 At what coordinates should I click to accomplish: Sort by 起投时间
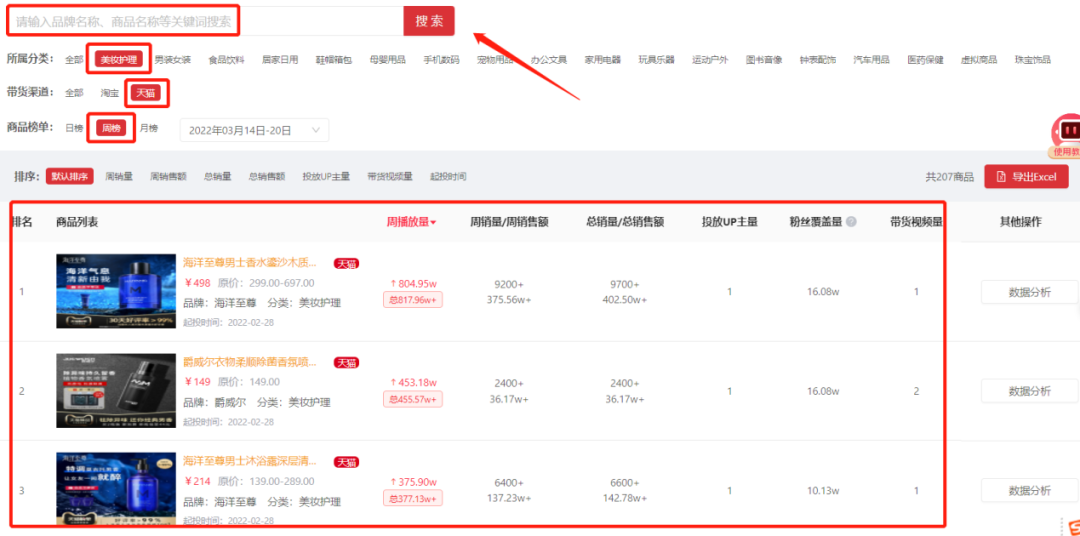(448, 176)
